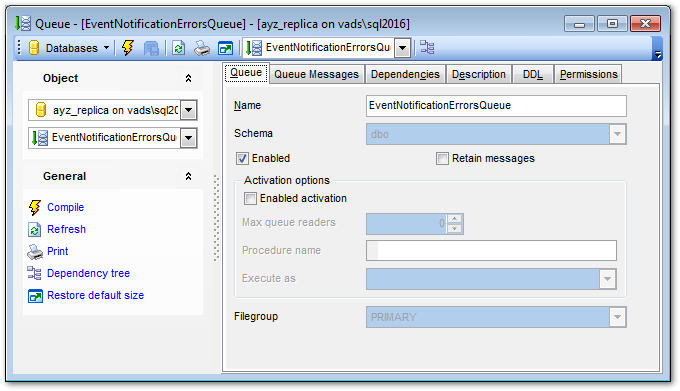The height and width of the screenshot is (391, 680).
Task: Open the Permissions tab
Action: click(588, 75)
